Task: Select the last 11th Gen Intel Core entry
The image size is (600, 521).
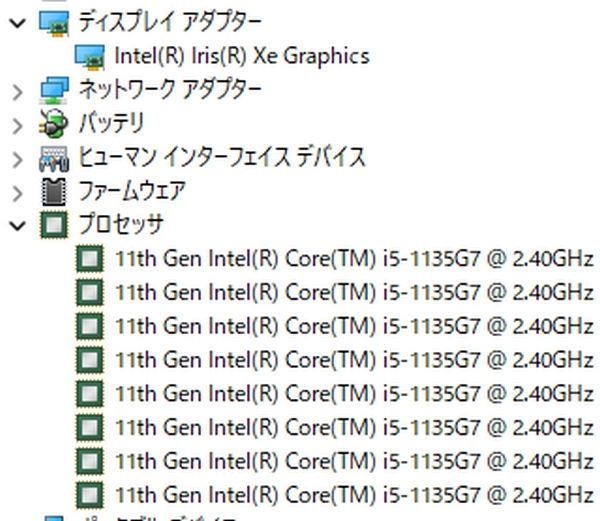Action: click(x=354, y=495)
